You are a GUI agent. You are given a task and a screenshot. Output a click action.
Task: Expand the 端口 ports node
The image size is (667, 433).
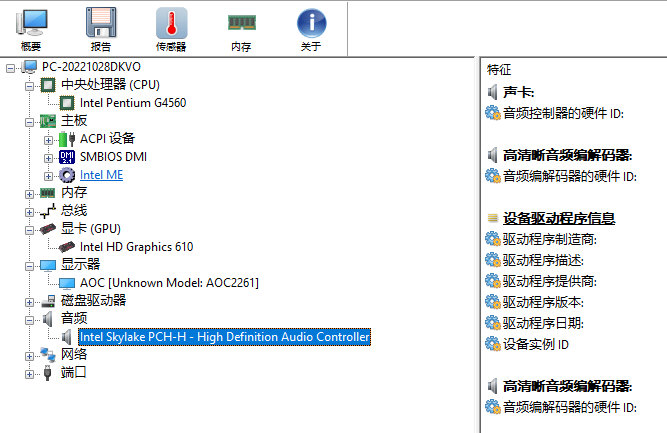coord(29,374)
